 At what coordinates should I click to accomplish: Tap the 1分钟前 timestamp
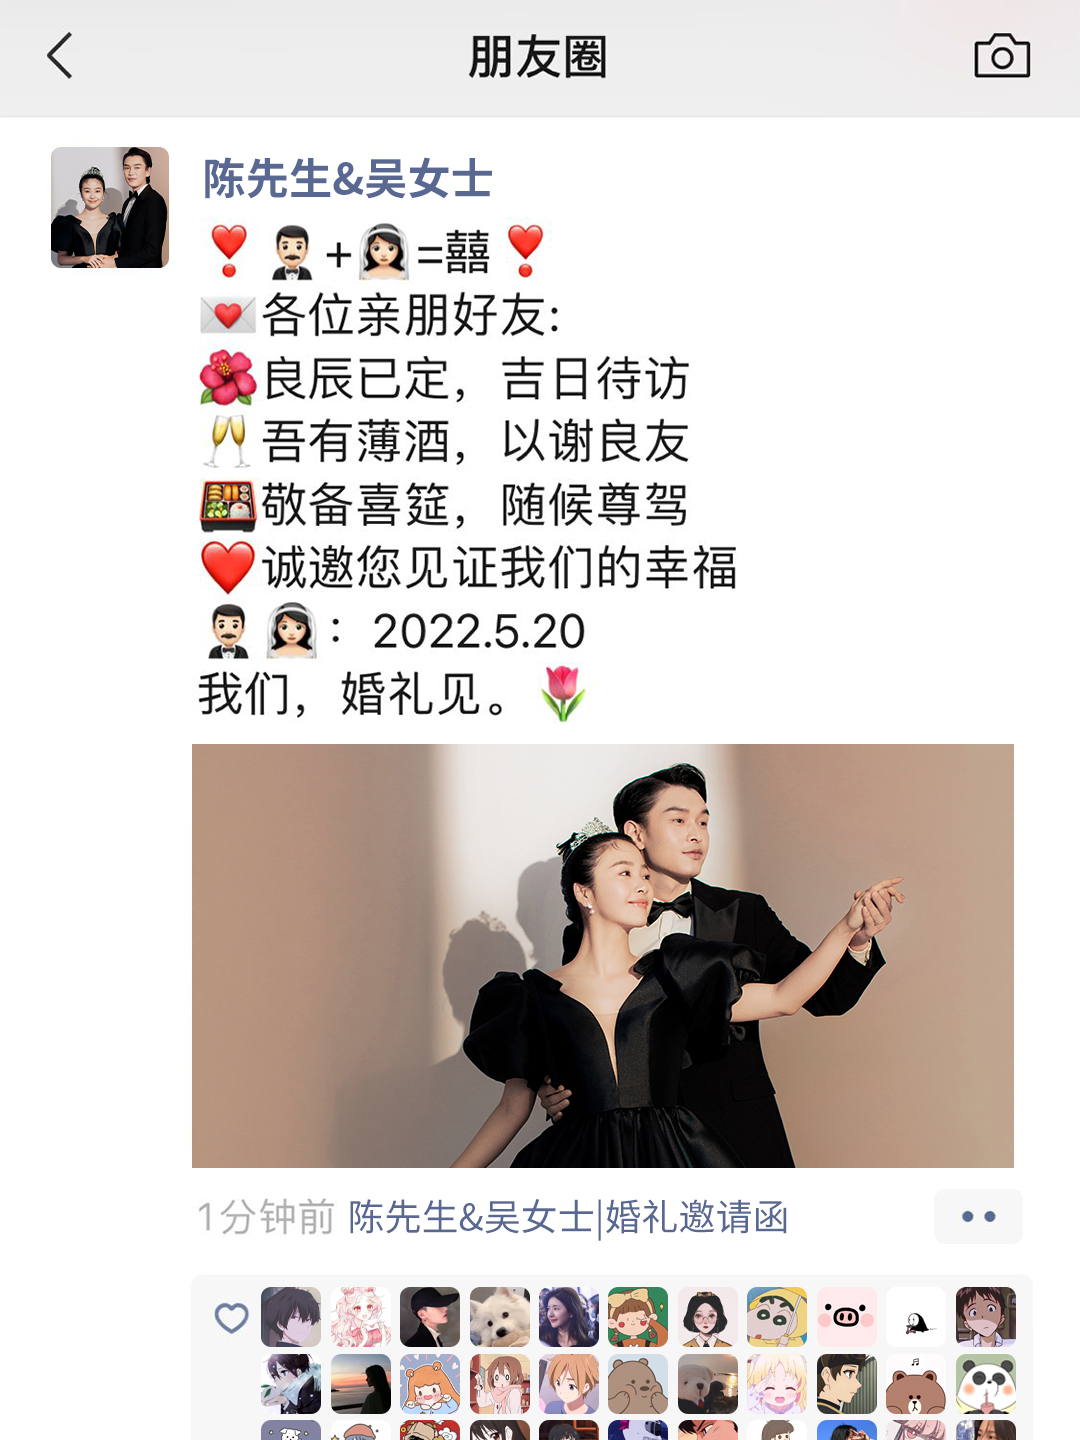click(265, 1217)
